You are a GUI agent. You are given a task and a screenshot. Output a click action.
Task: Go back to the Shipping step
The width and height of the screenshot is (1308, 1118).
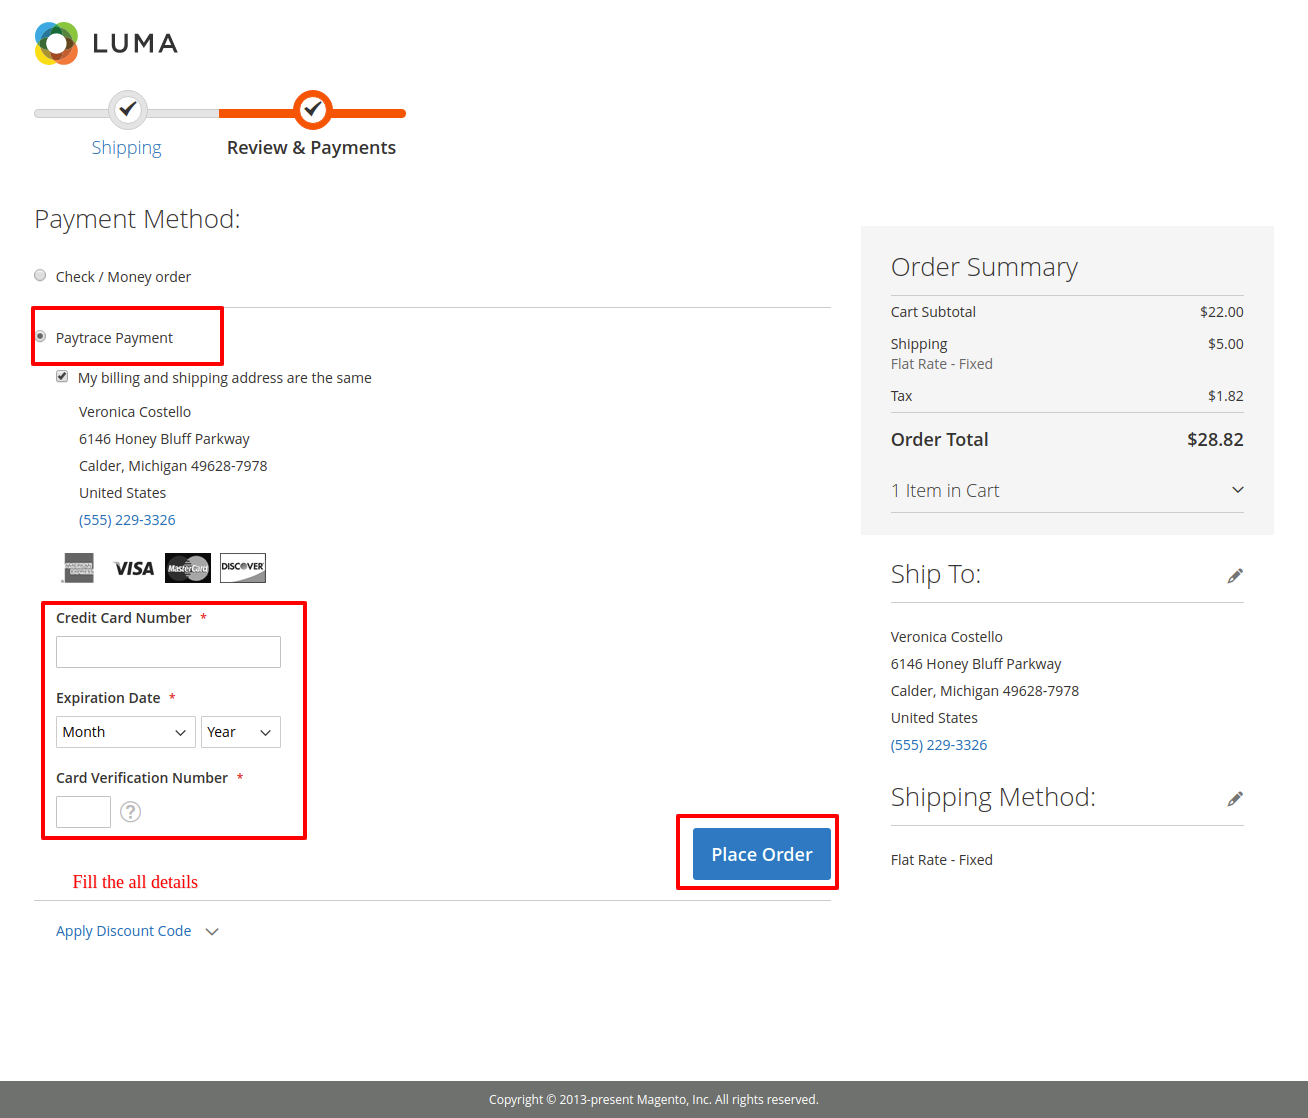[x=127, y=147]
